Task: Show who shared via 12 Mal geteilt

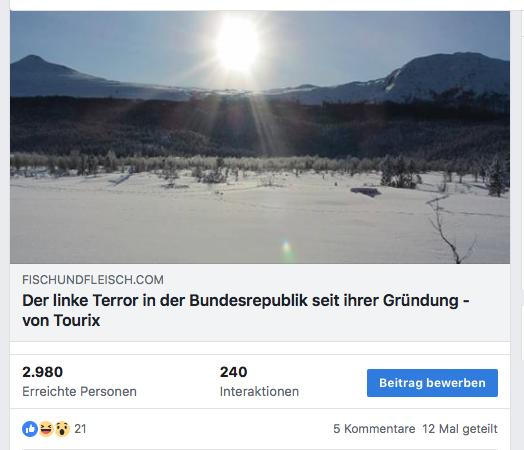Action: pyautogui.click(x=460, y=429)
